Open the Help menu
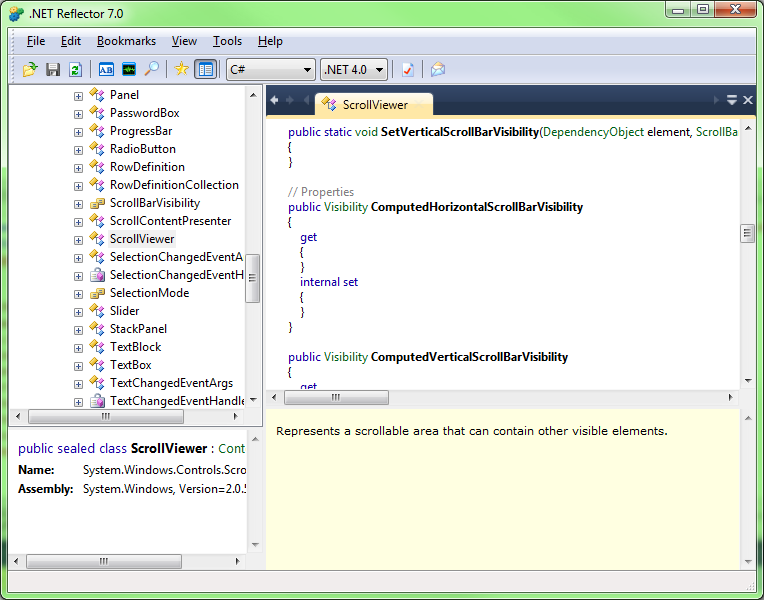This screenshot has width=764, height=600. 270,41
